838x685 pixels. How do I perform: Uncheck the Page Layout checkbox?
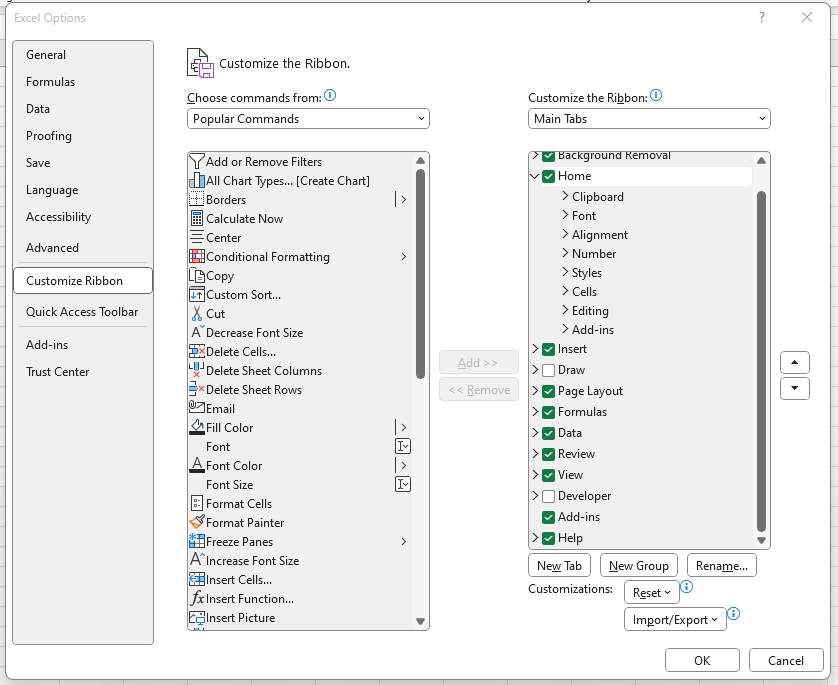point(548,391)
